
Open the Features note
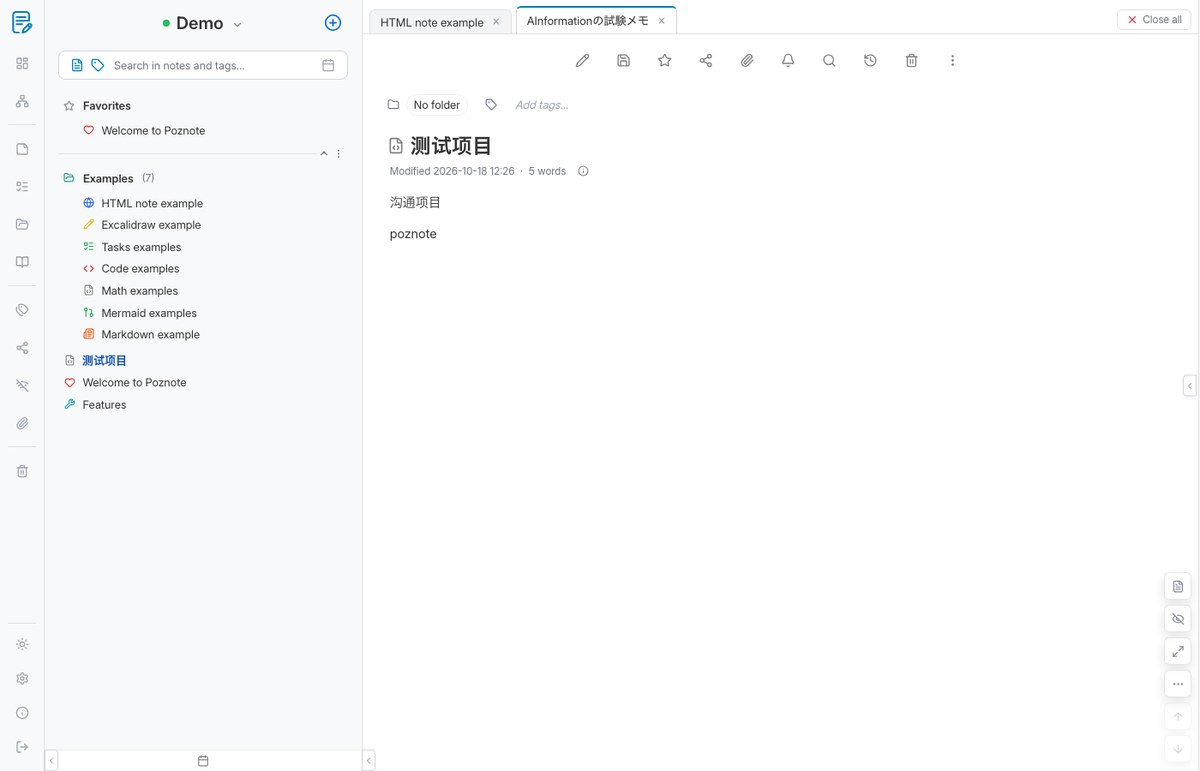pyautogui.click(x=104, y=404)
